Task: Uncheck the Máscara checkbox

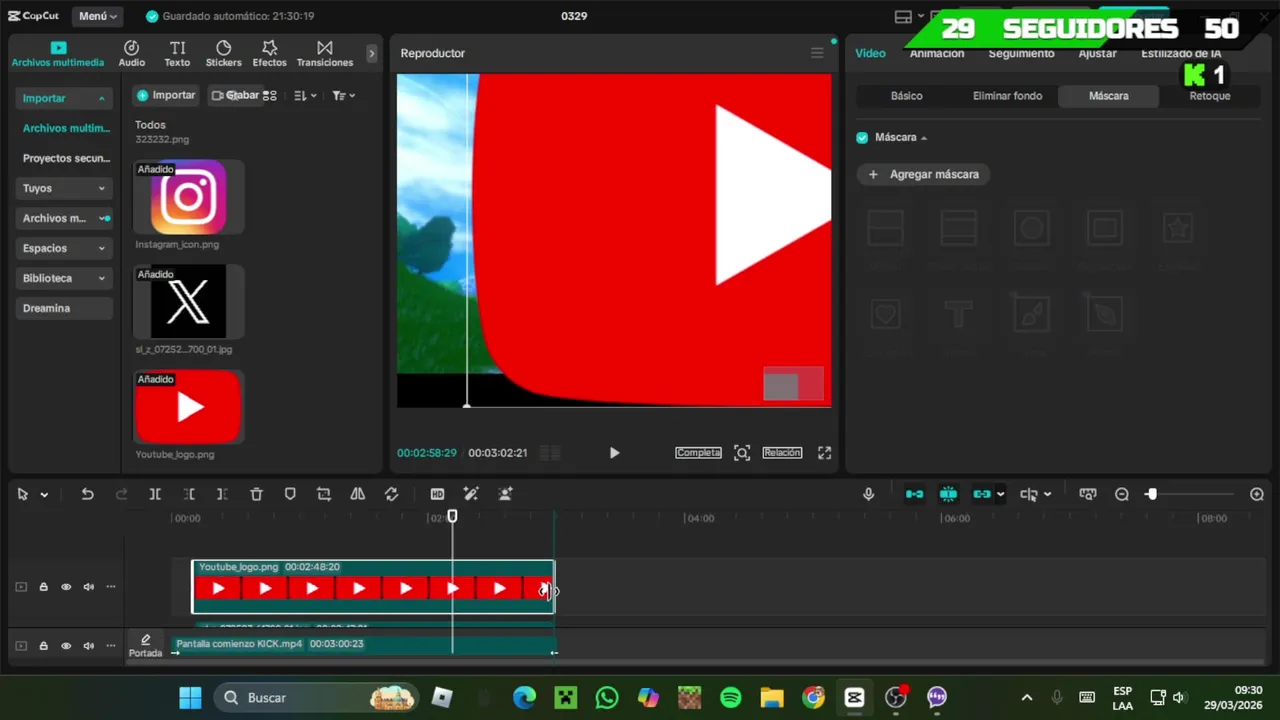Action: click(x=862, y=138)
